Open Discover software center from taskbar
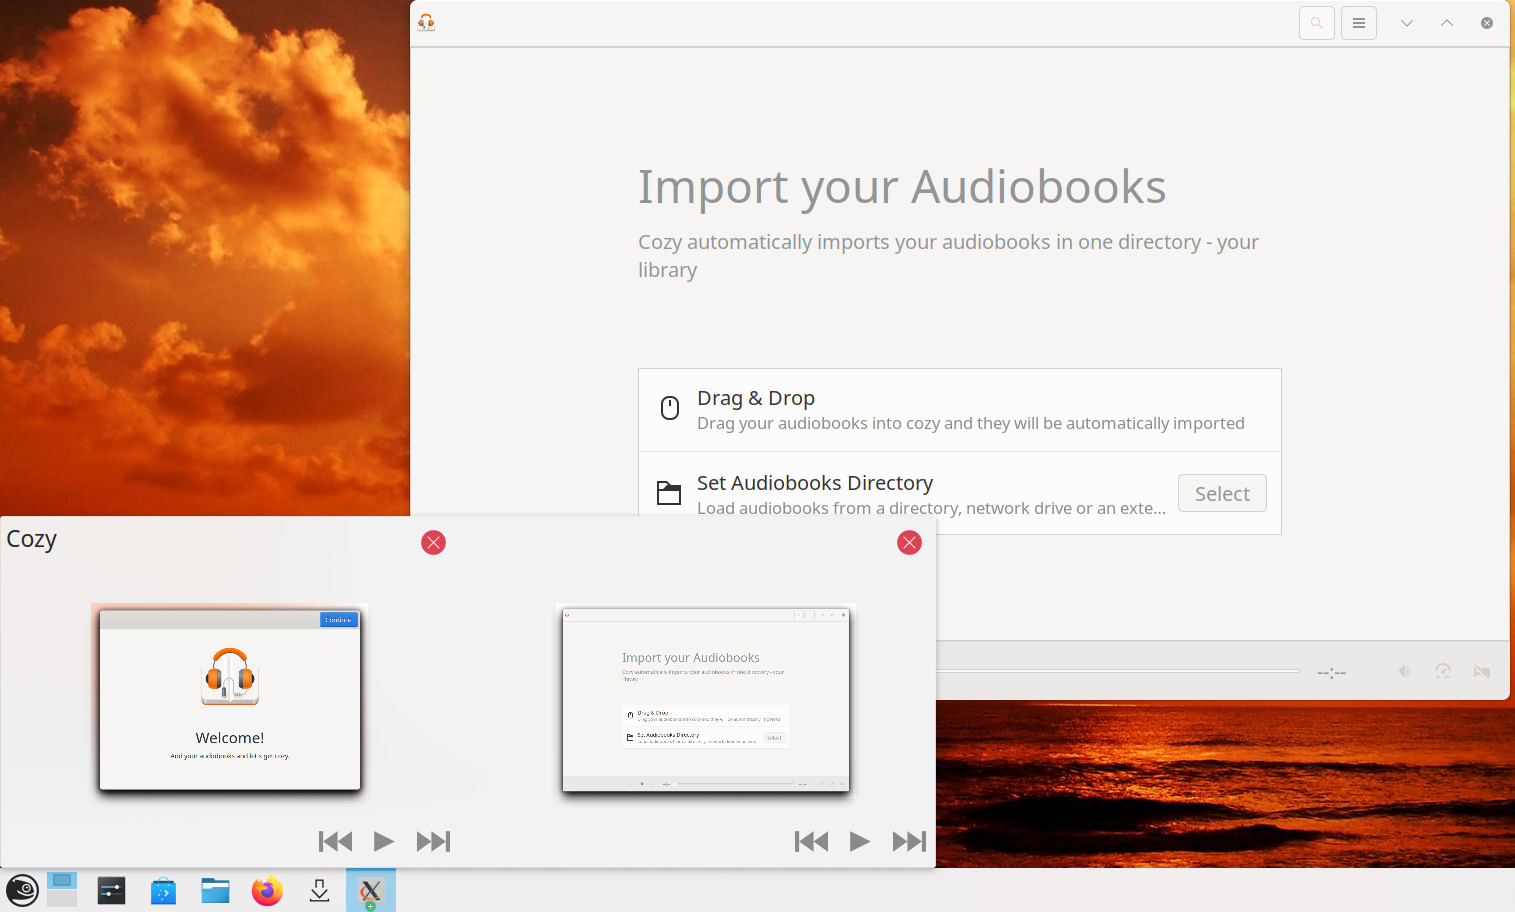The image size is (1515, 912). point(163,890)
